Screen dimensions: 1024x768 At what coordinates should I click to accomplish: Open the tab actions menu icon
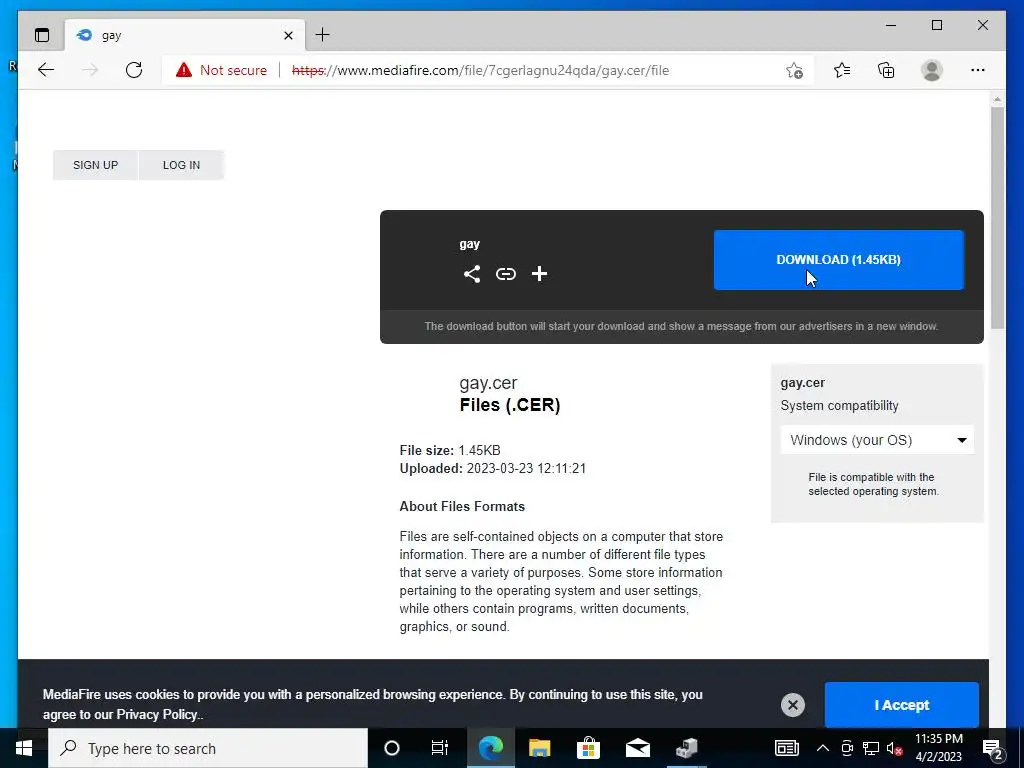[x=42, y=35]
